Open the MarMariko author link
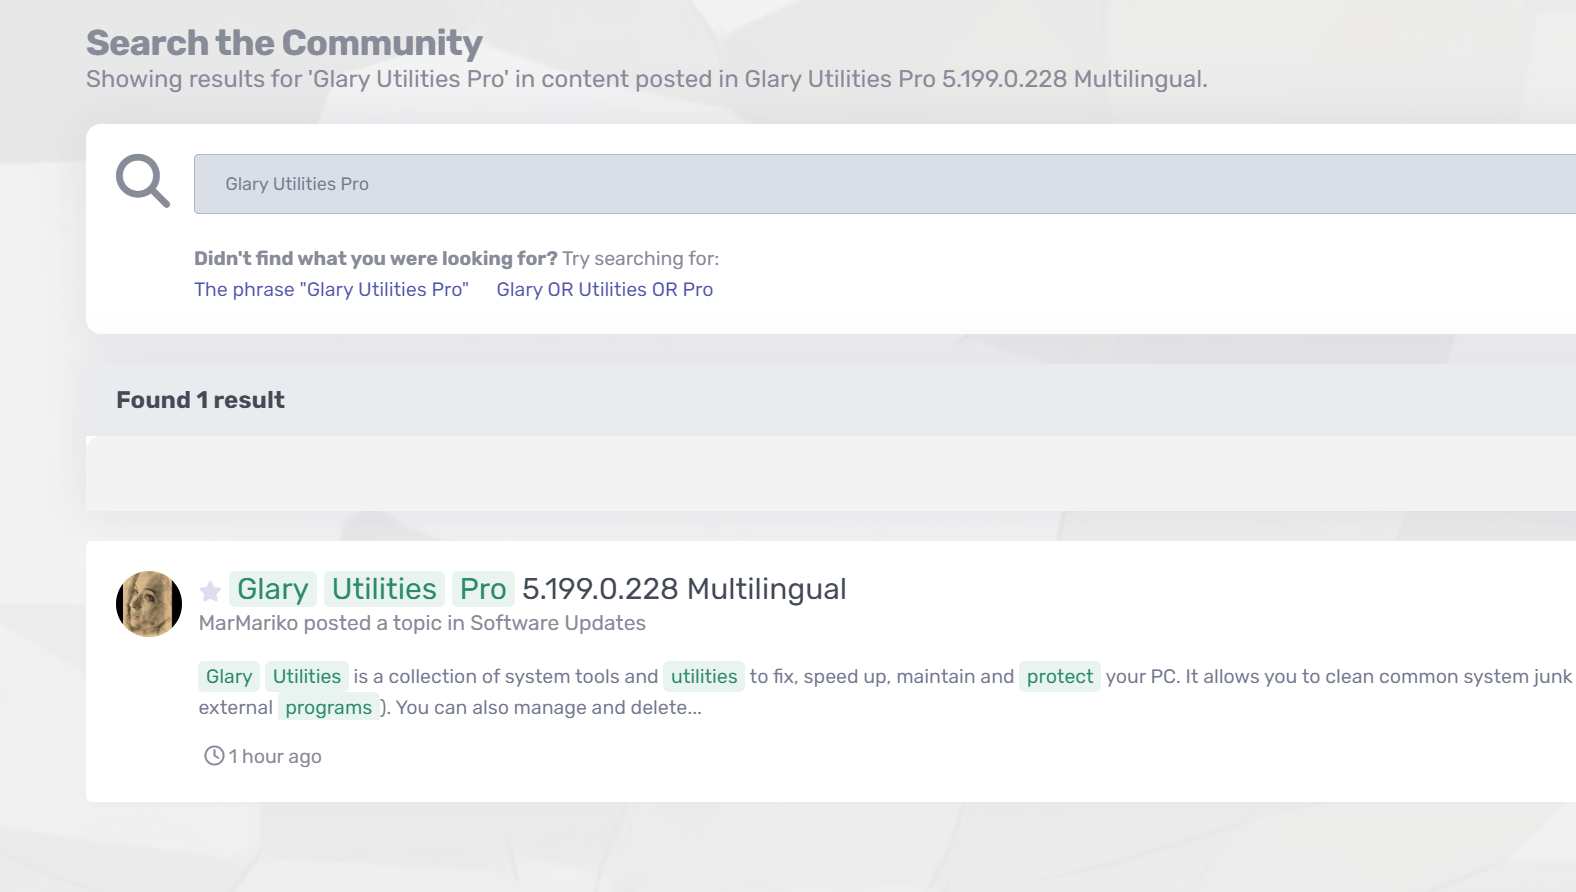Viewport: 1576px width, 892px height. pos(248,623)
